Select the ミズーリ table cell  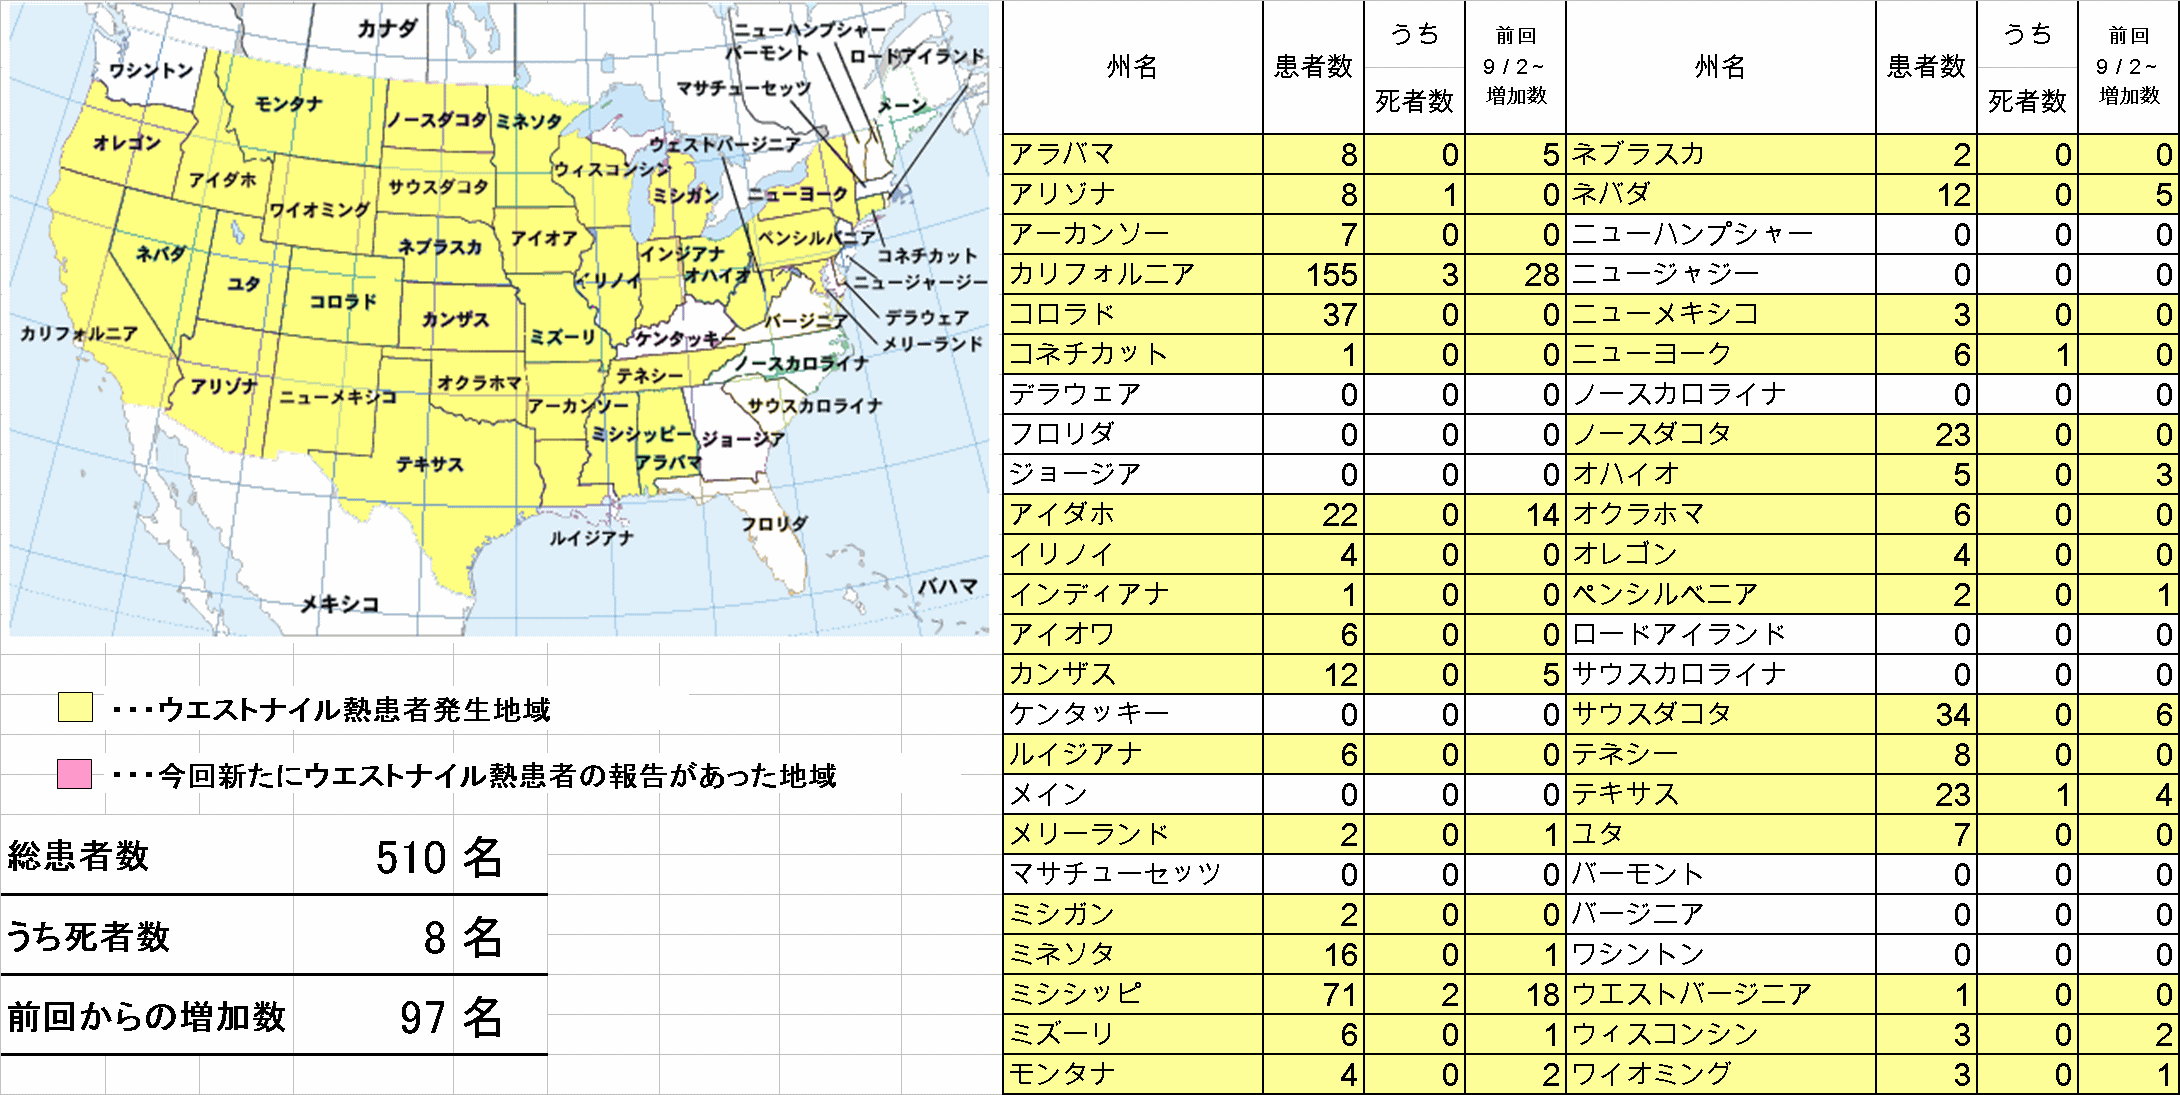(1133, 1034)
